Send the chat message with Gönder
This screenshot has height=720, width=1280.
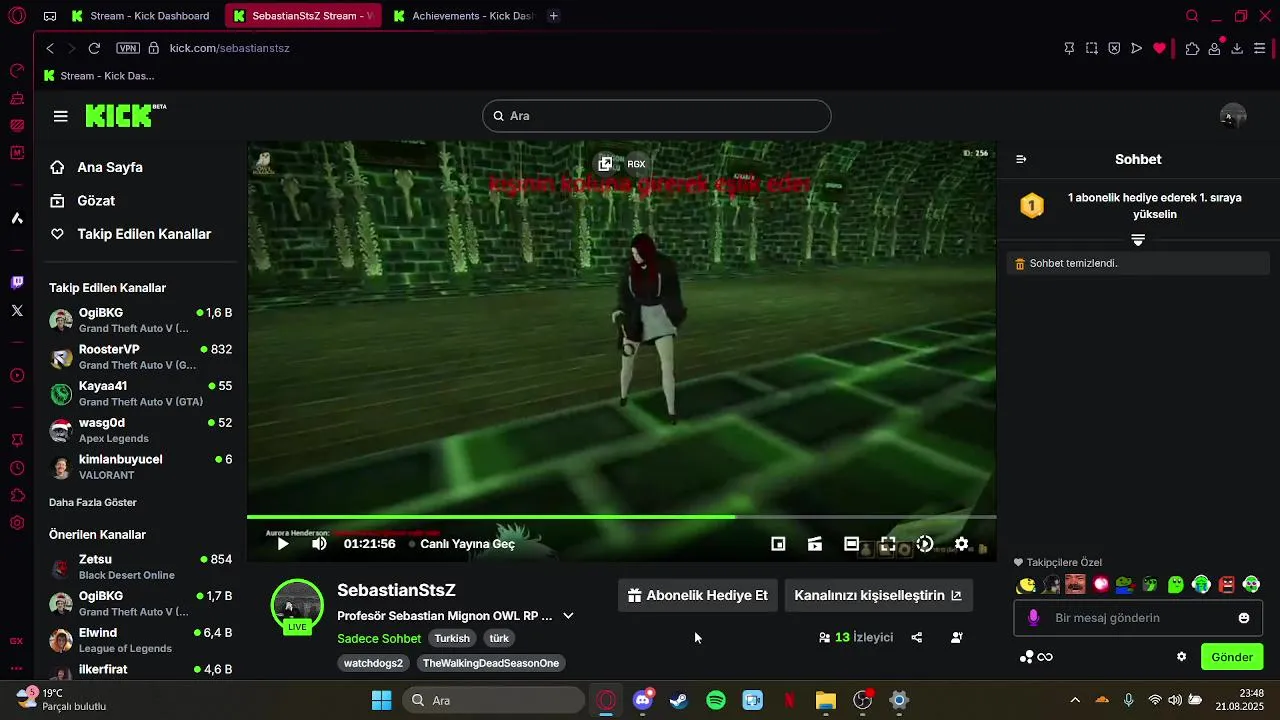pos(1232,657)
